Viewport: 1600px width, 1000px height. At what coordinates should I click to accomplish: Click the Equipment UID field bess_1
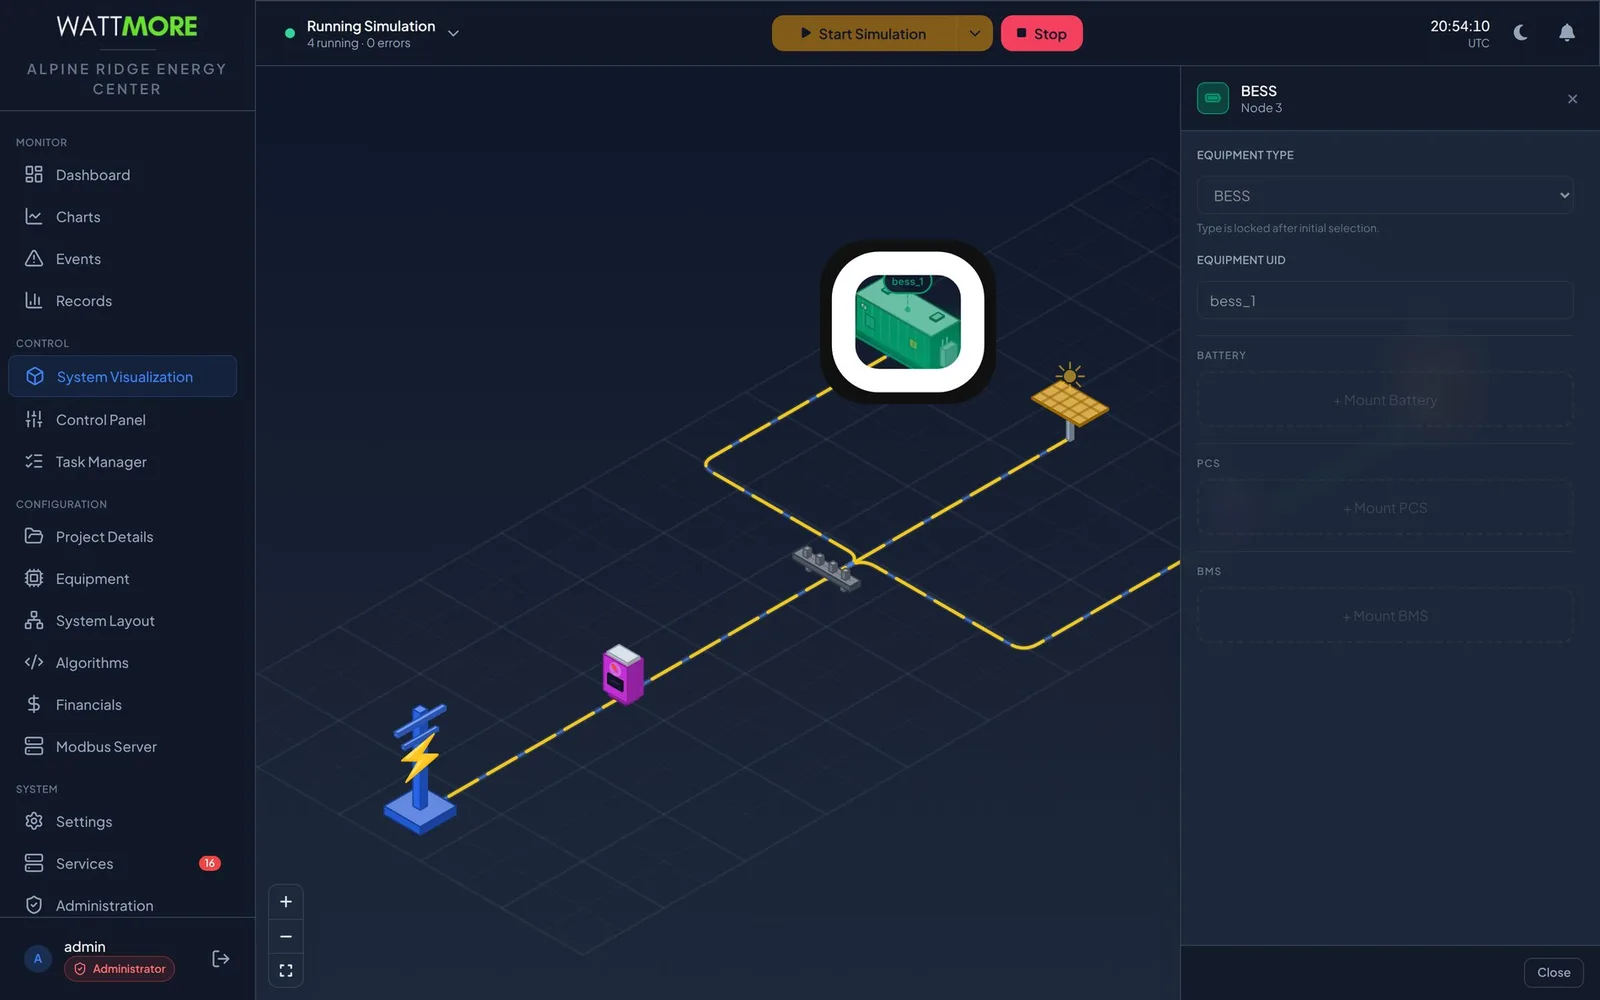point(1385,301)
